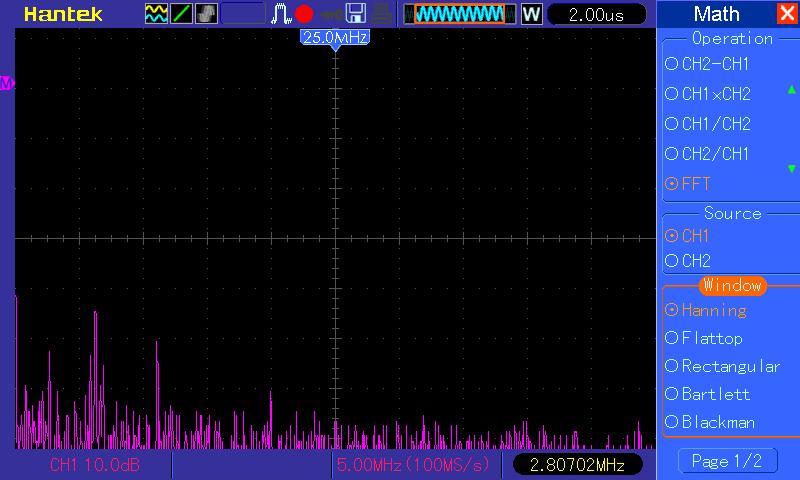Click the dimmed print icon
The width and height of the screenshot is (800, 480).
tap(381, 14)
